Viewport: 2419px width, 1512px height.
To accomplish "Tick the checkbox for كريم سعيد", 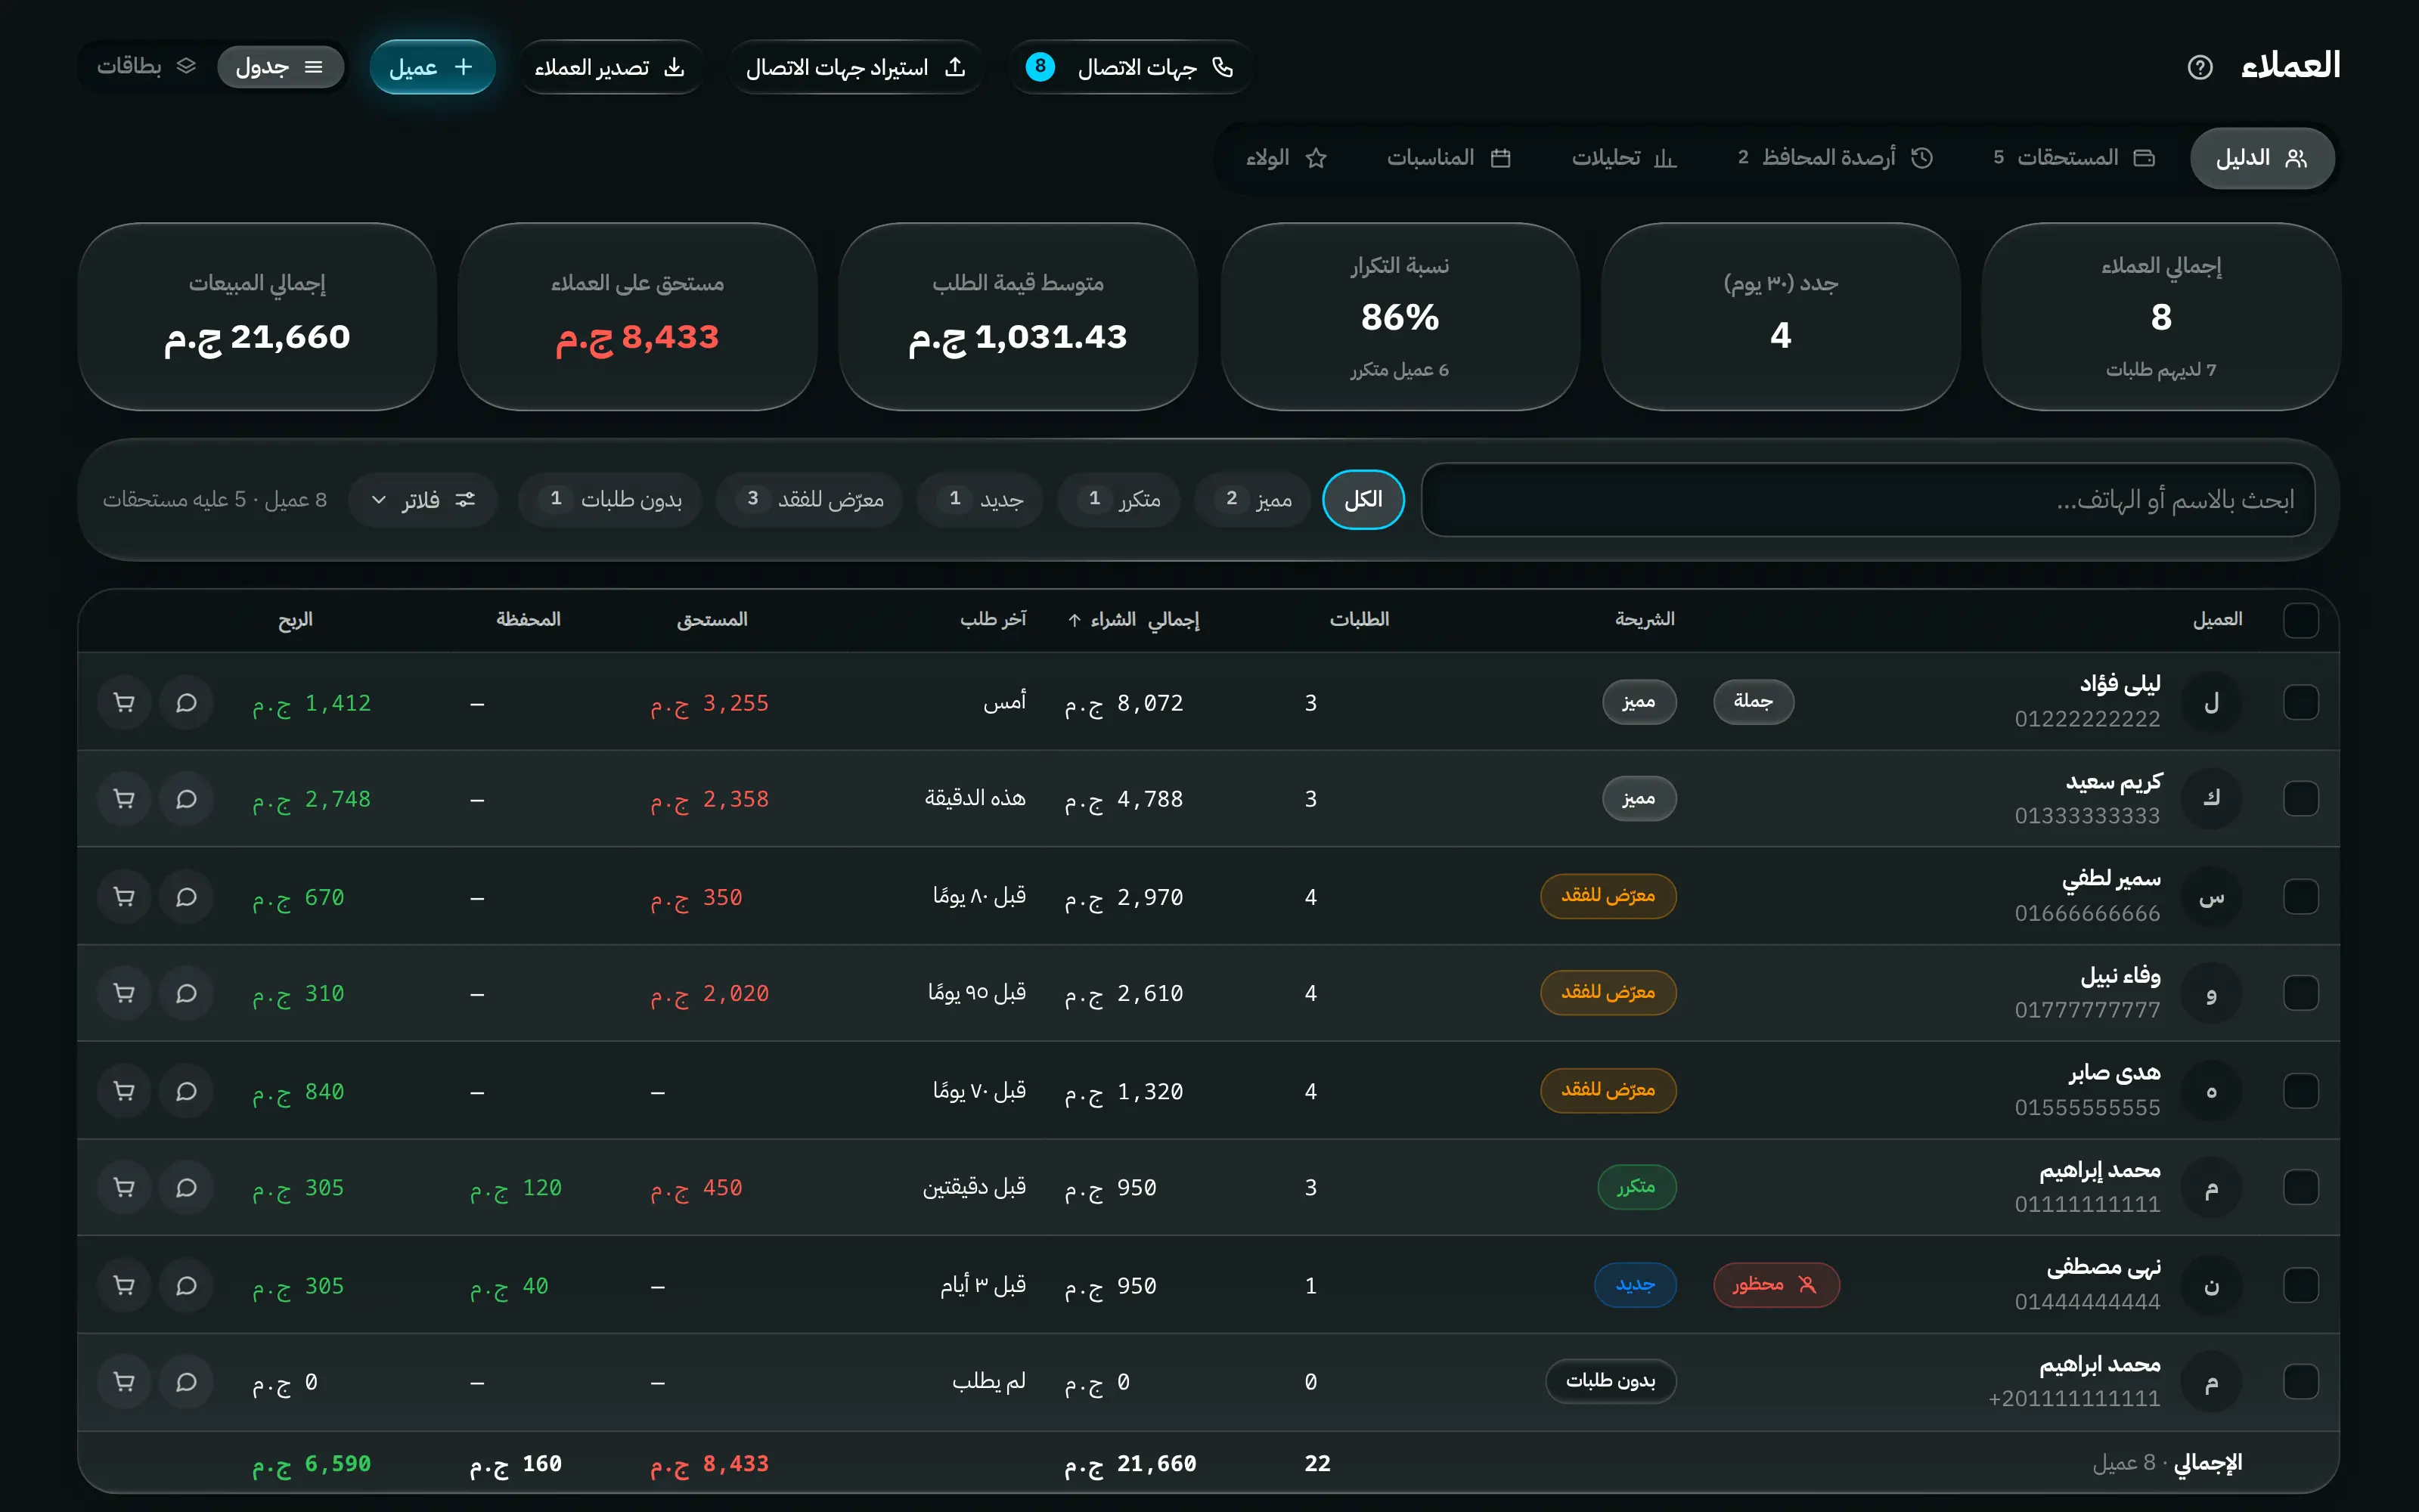I will 2301,799.
